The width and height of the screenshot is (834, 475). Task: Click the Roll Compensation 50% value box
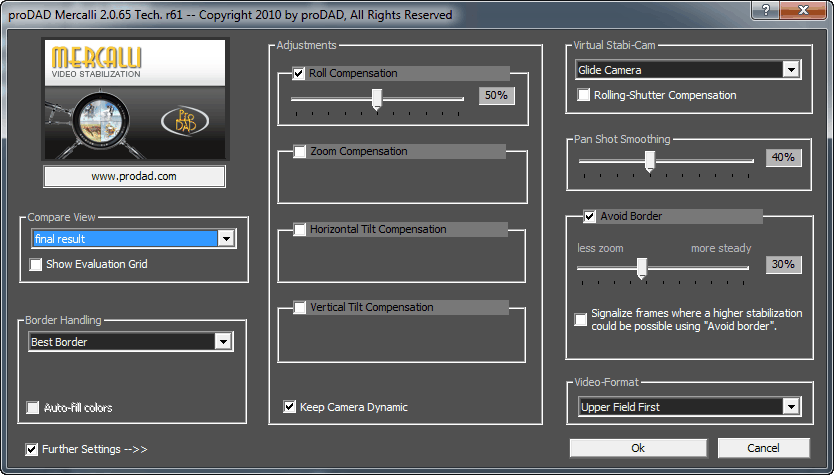(496, 96)
